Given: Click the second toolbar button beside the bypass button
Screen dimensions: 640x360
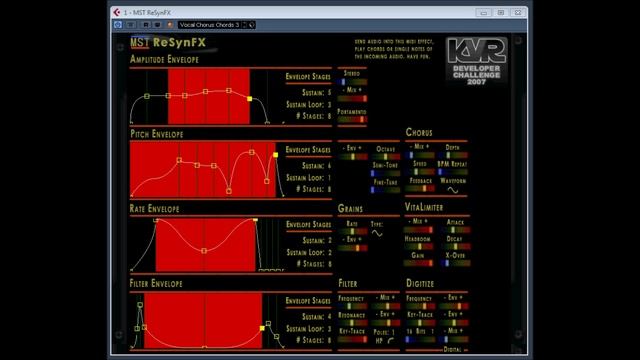Looking at the screenshot, I should point(131,25).
